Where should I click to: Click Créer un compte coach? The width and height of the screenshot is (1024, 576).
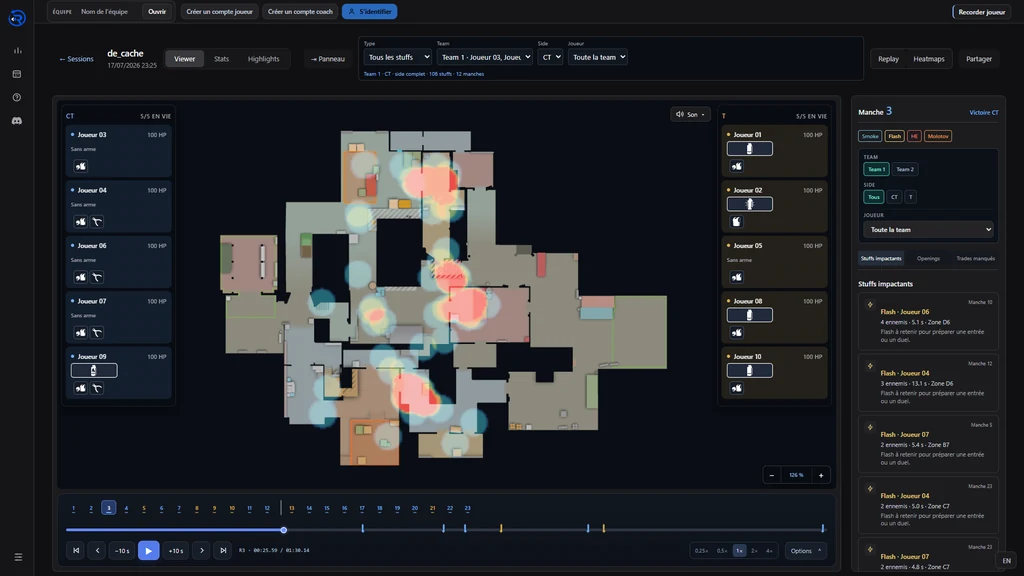[x=300, y=12]
